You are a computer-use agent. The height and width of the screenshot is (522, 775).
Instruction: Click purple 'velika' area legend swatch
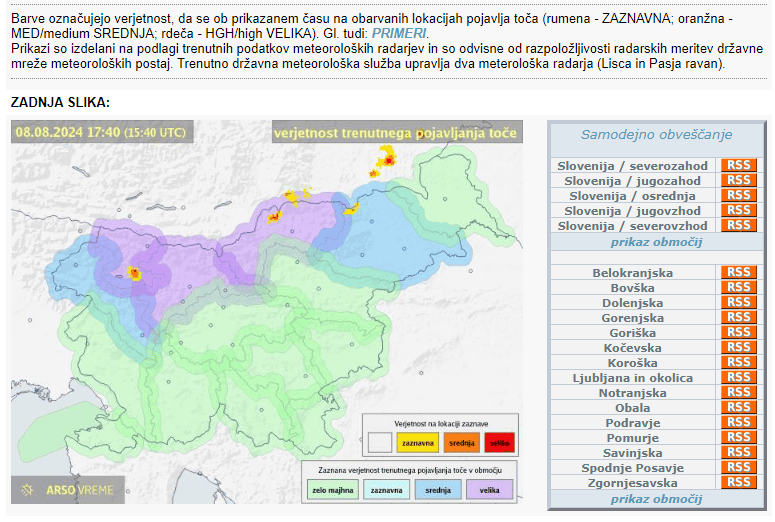(x=489, y=489)
